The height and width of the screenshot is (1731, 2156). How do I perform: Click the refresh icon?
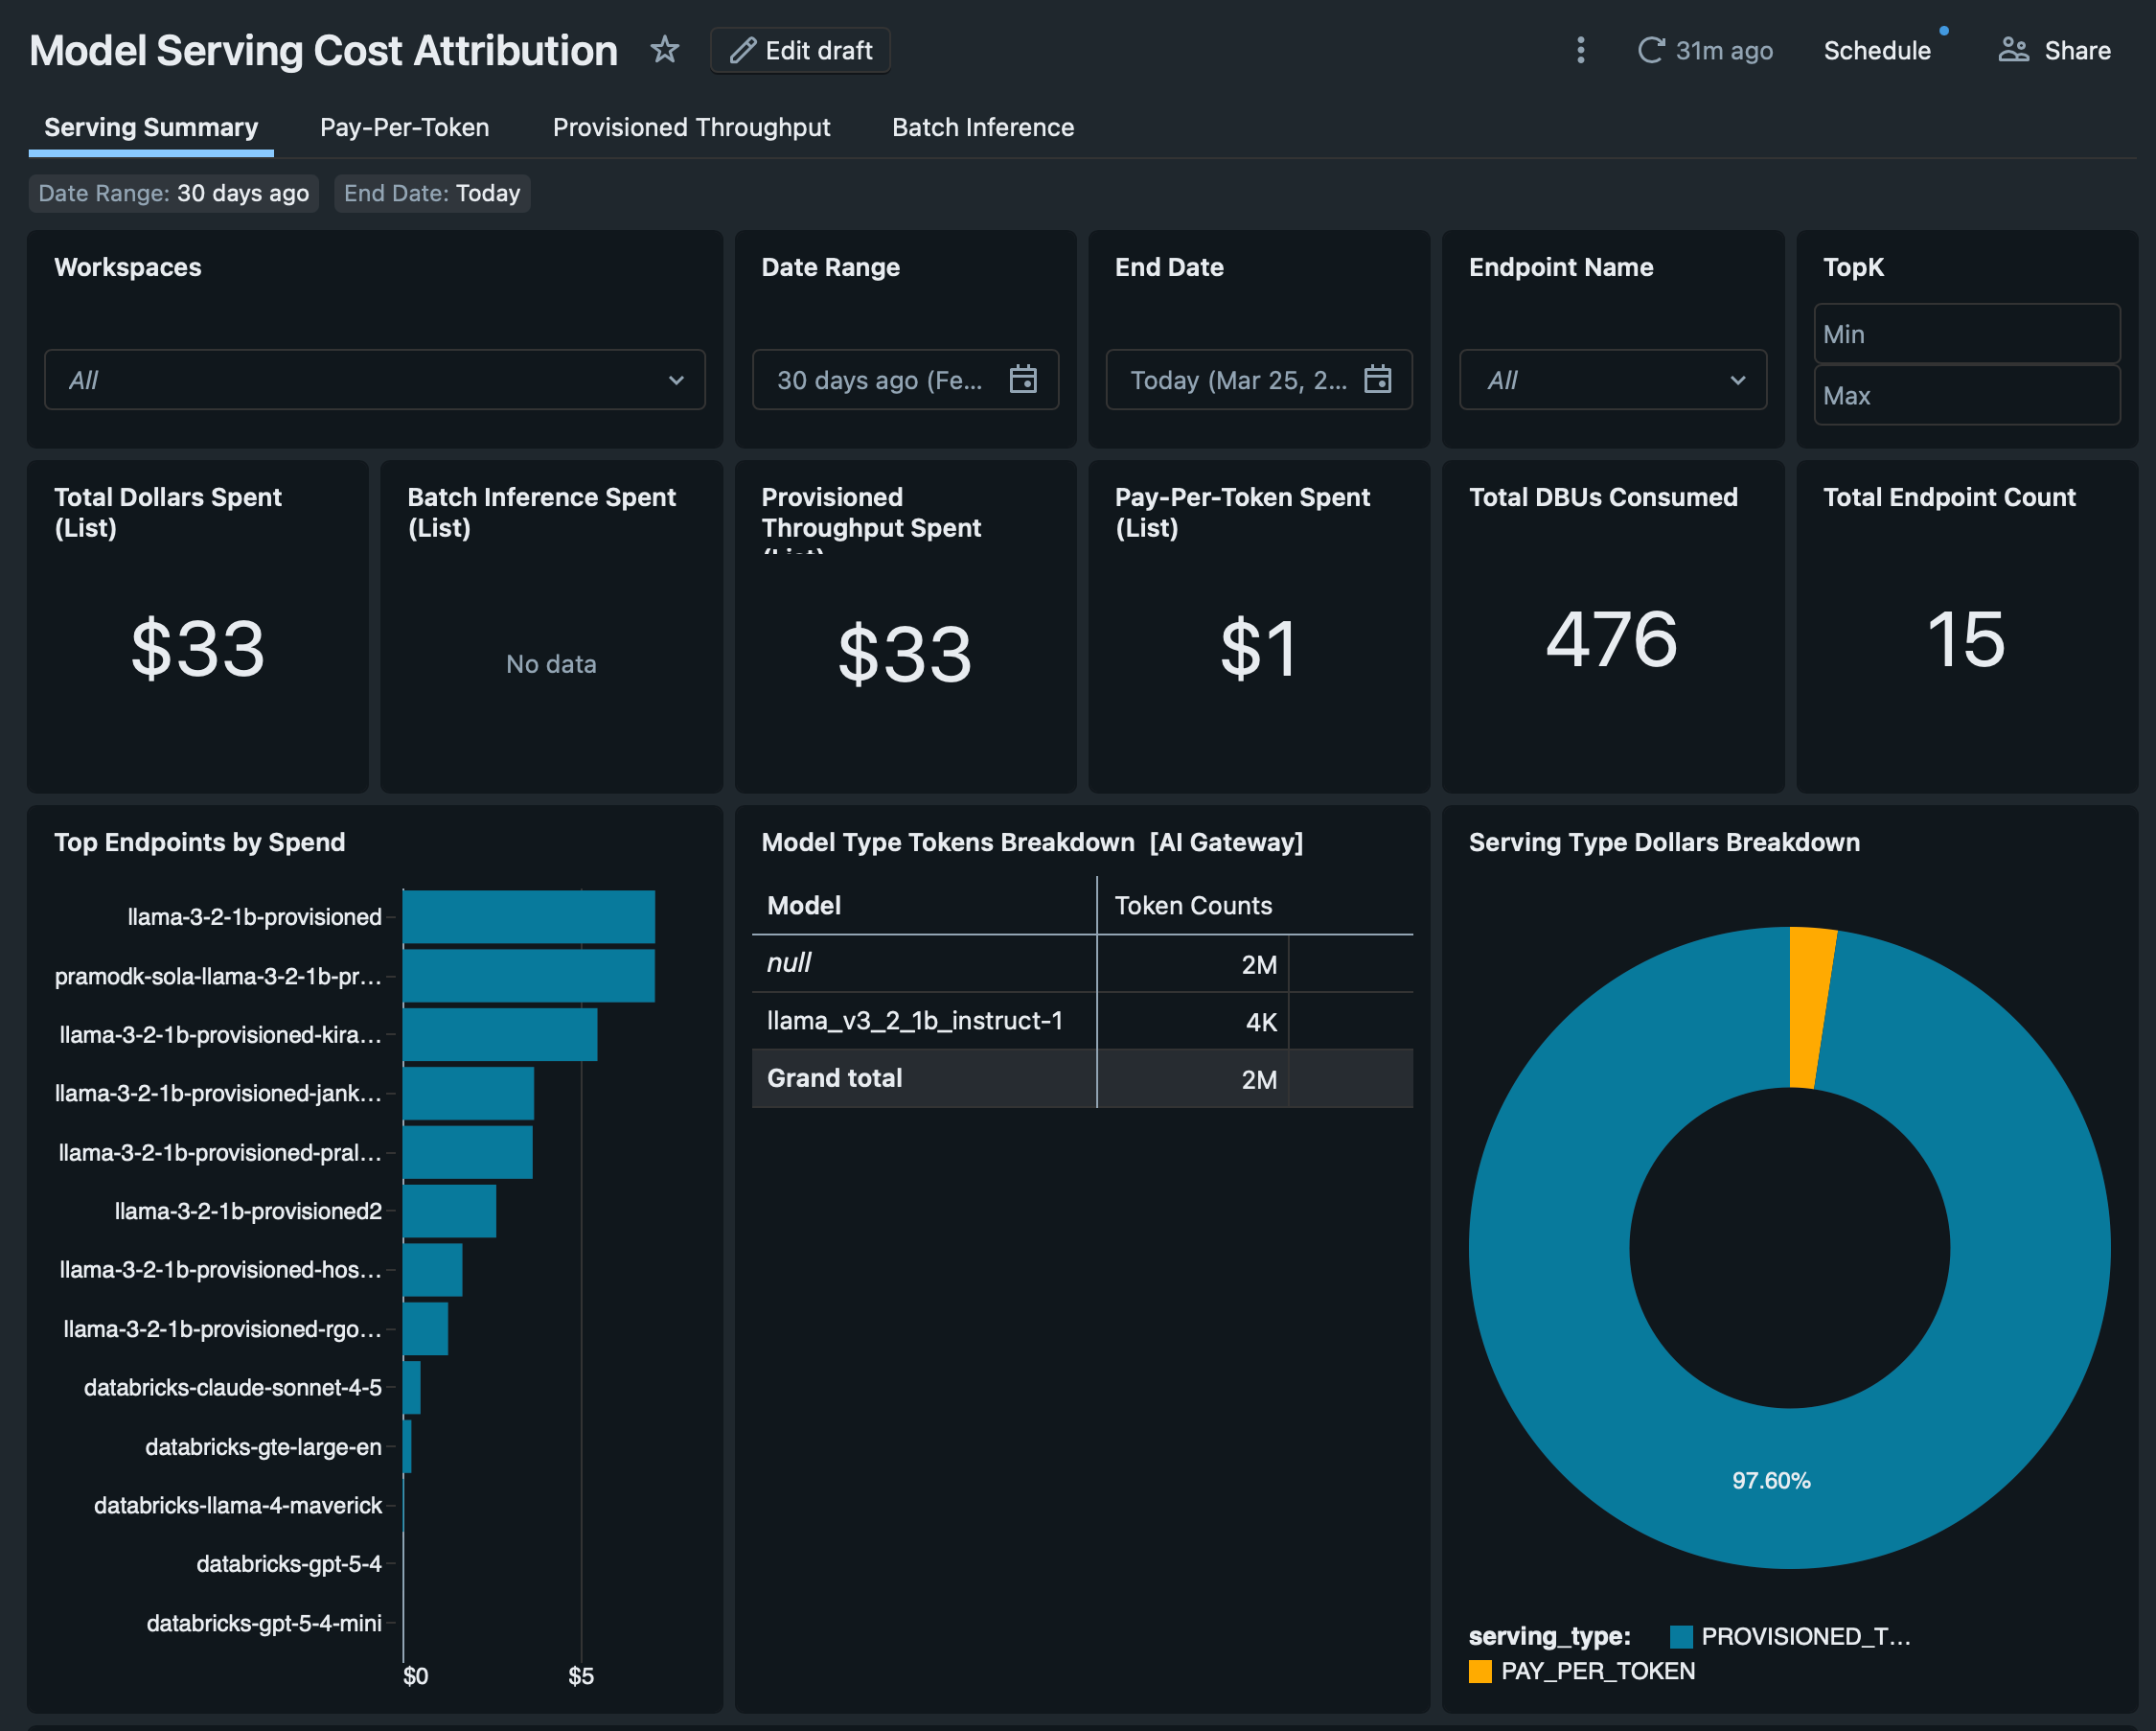tap(1650, 50)
